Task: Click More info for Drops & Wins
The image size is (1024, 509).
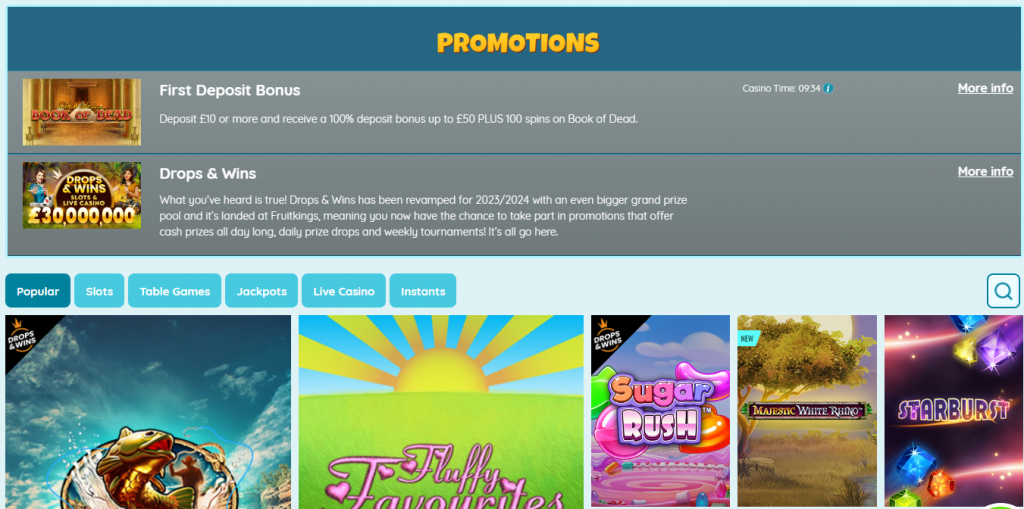Action: (x=985, y=171)
